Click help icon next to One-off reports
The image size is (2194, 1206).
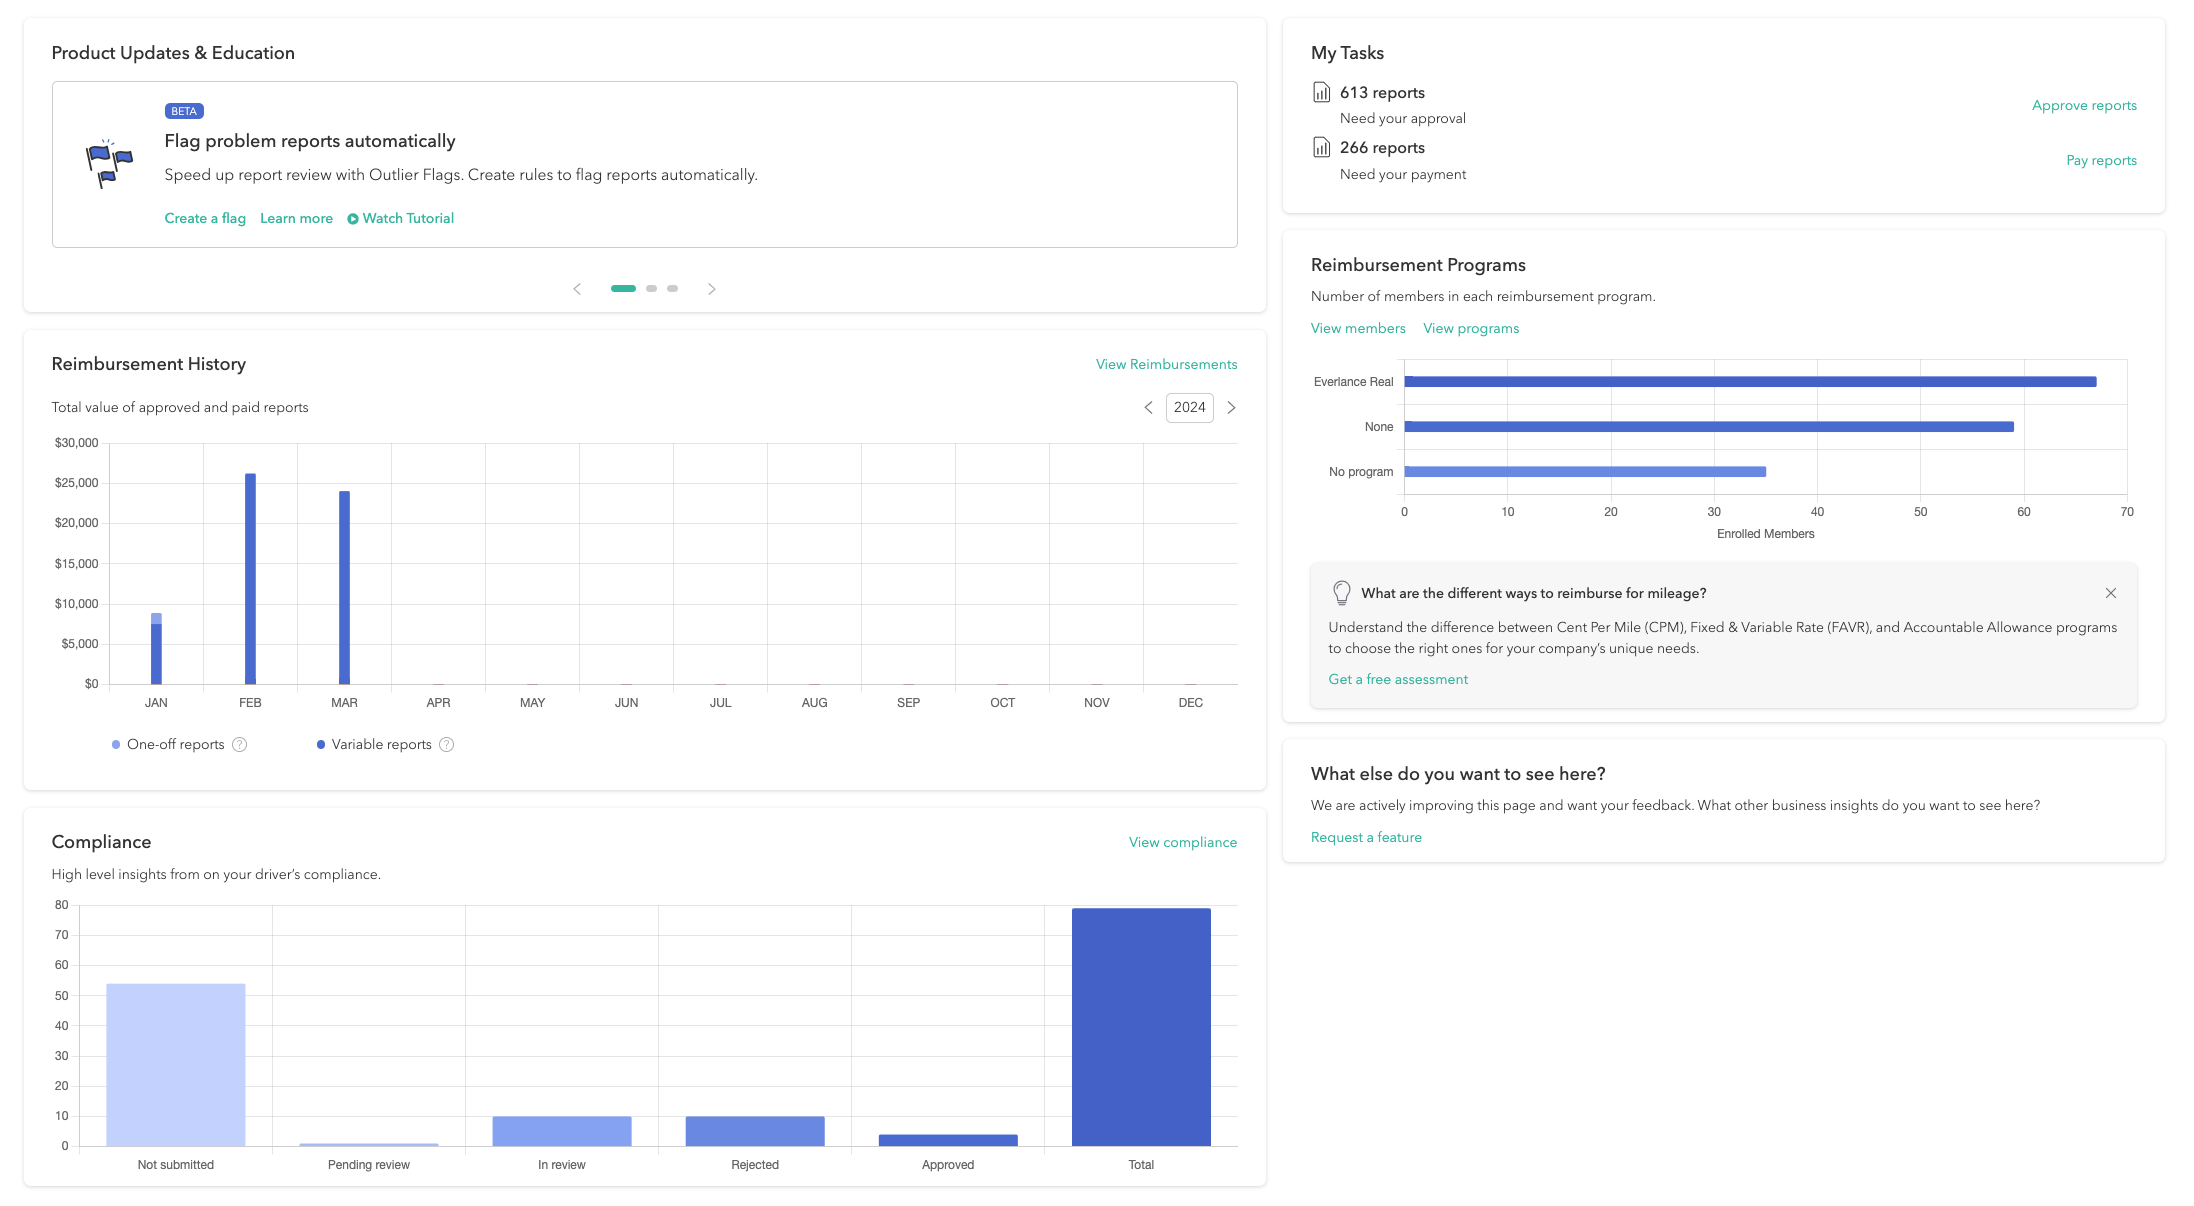(x=240, y=745)
